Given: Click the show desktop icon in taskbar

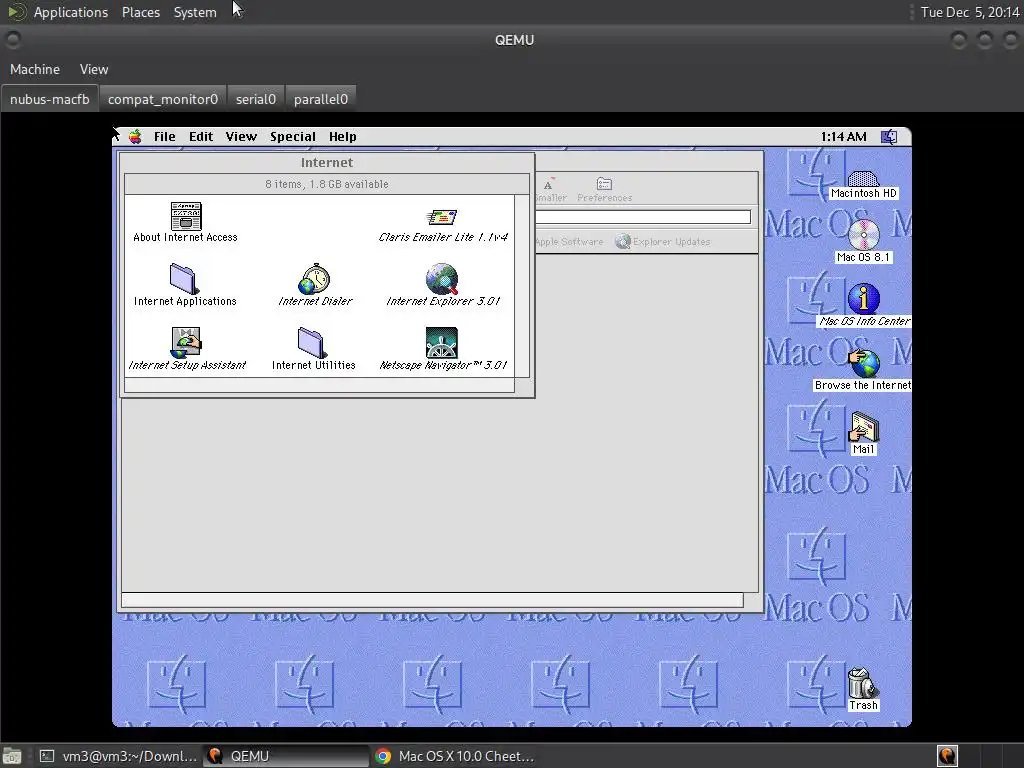Looking at the screenshot, I should (12, 756).
